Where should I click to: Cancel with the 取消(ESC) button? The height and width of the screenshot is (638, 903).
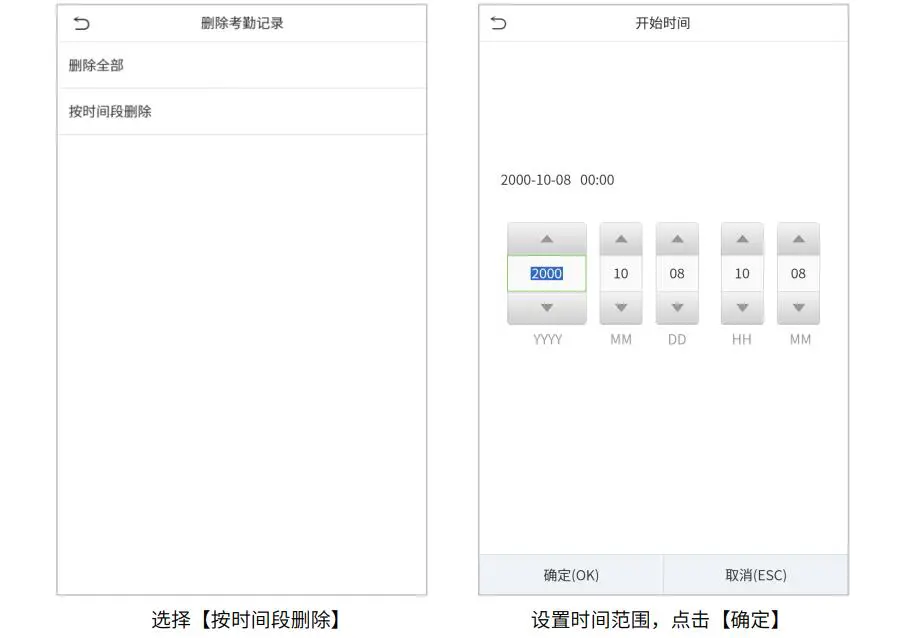click(x=756, y=575)
